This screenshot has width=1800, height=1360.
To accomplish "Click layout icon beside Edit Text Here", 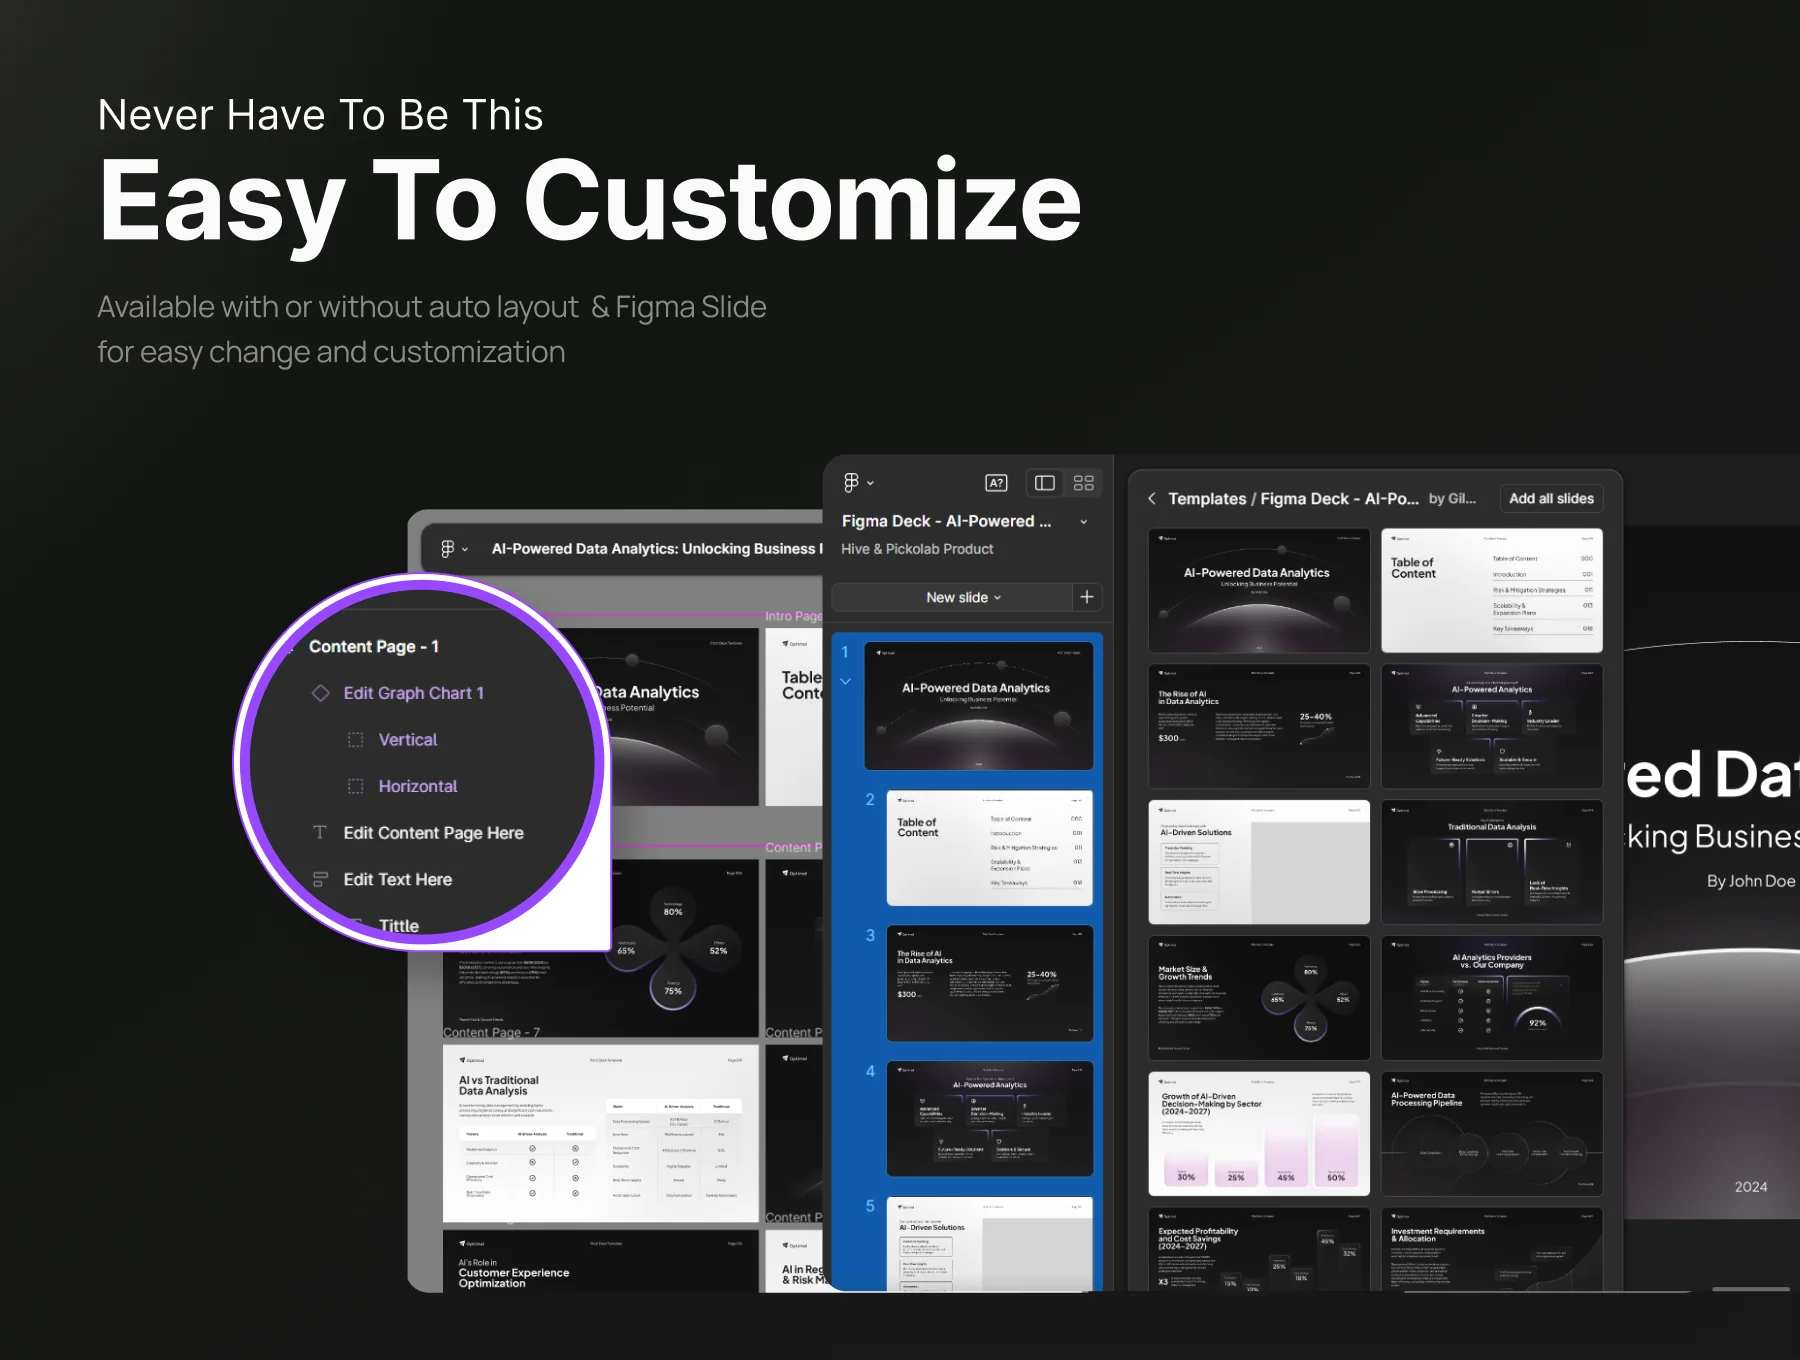I will coord(320,880).
